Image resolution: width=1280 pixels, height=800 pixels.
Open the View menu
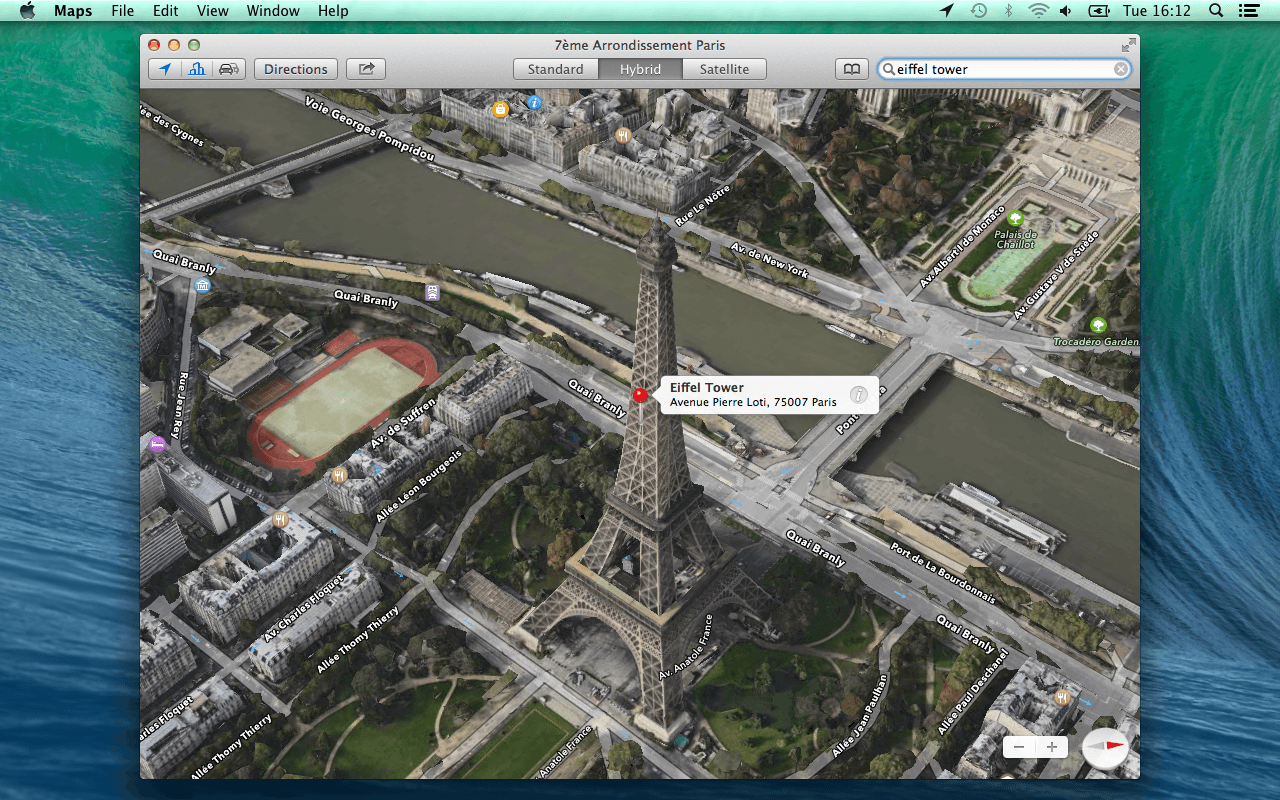(213, 11)
